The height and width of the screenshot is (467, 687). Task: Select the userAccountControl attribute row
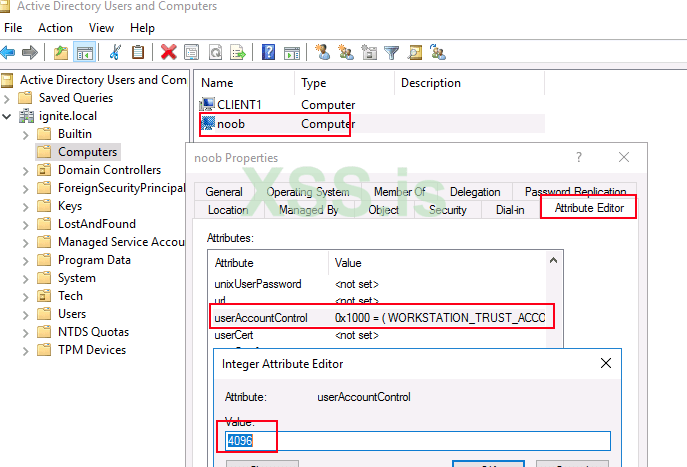[x=379, y=318]
